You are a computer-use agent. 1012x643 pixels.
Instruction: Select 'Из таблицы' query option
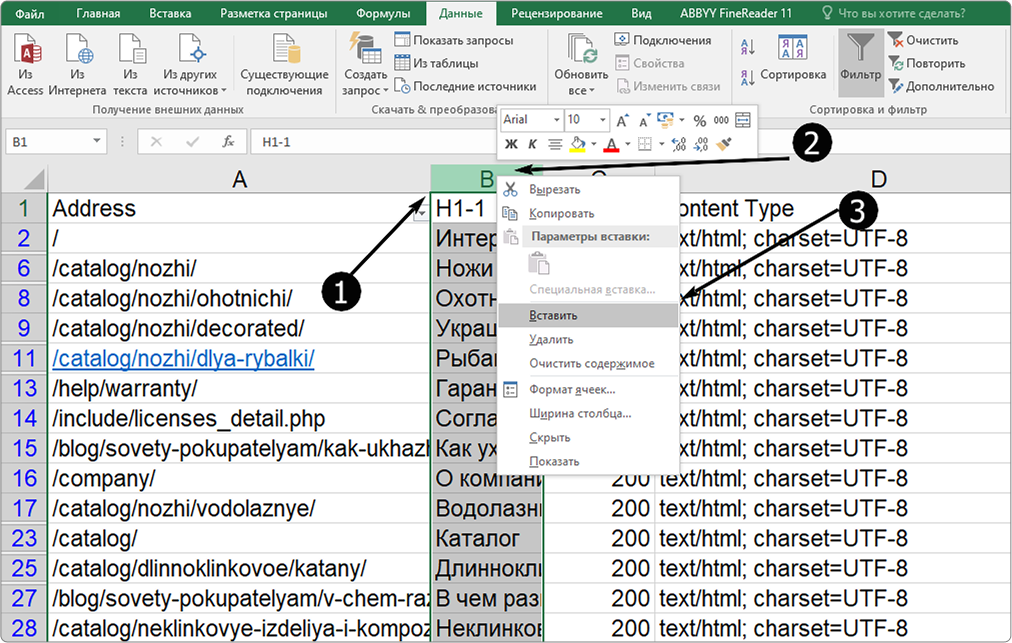(x=437, y=63)
